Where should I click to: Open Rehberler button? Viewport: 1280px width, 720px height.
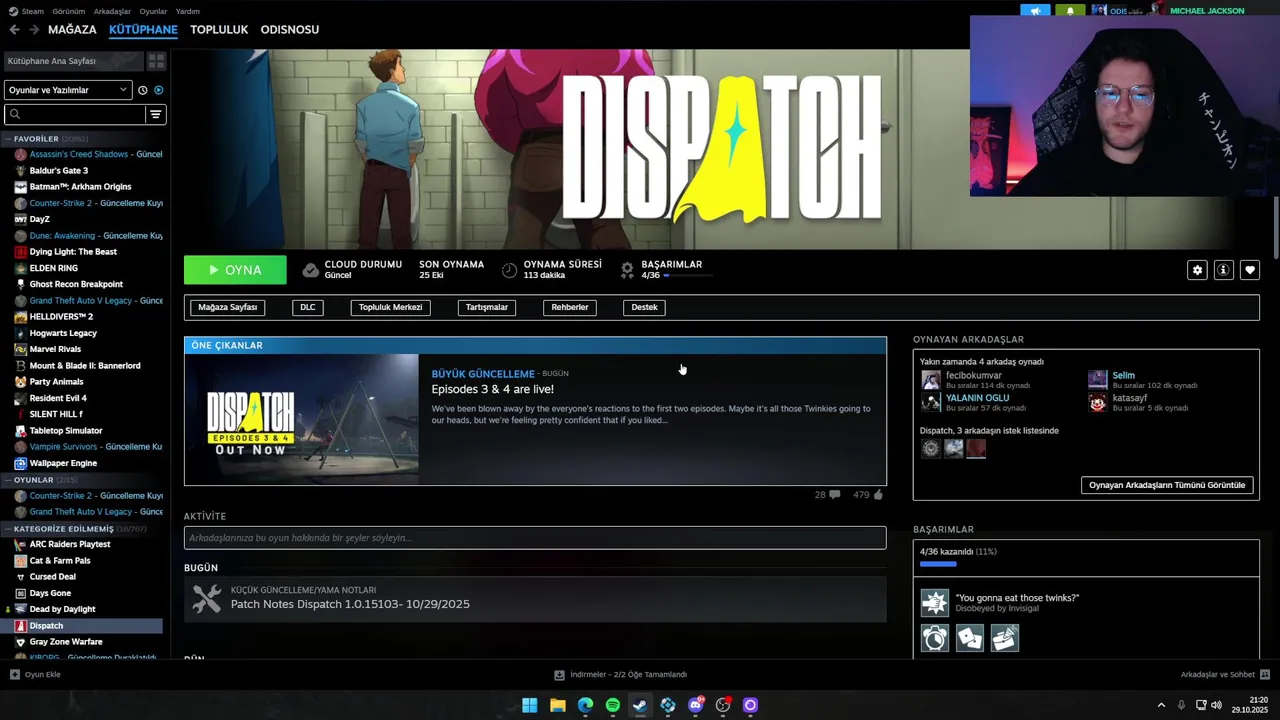tap(570, 307)
